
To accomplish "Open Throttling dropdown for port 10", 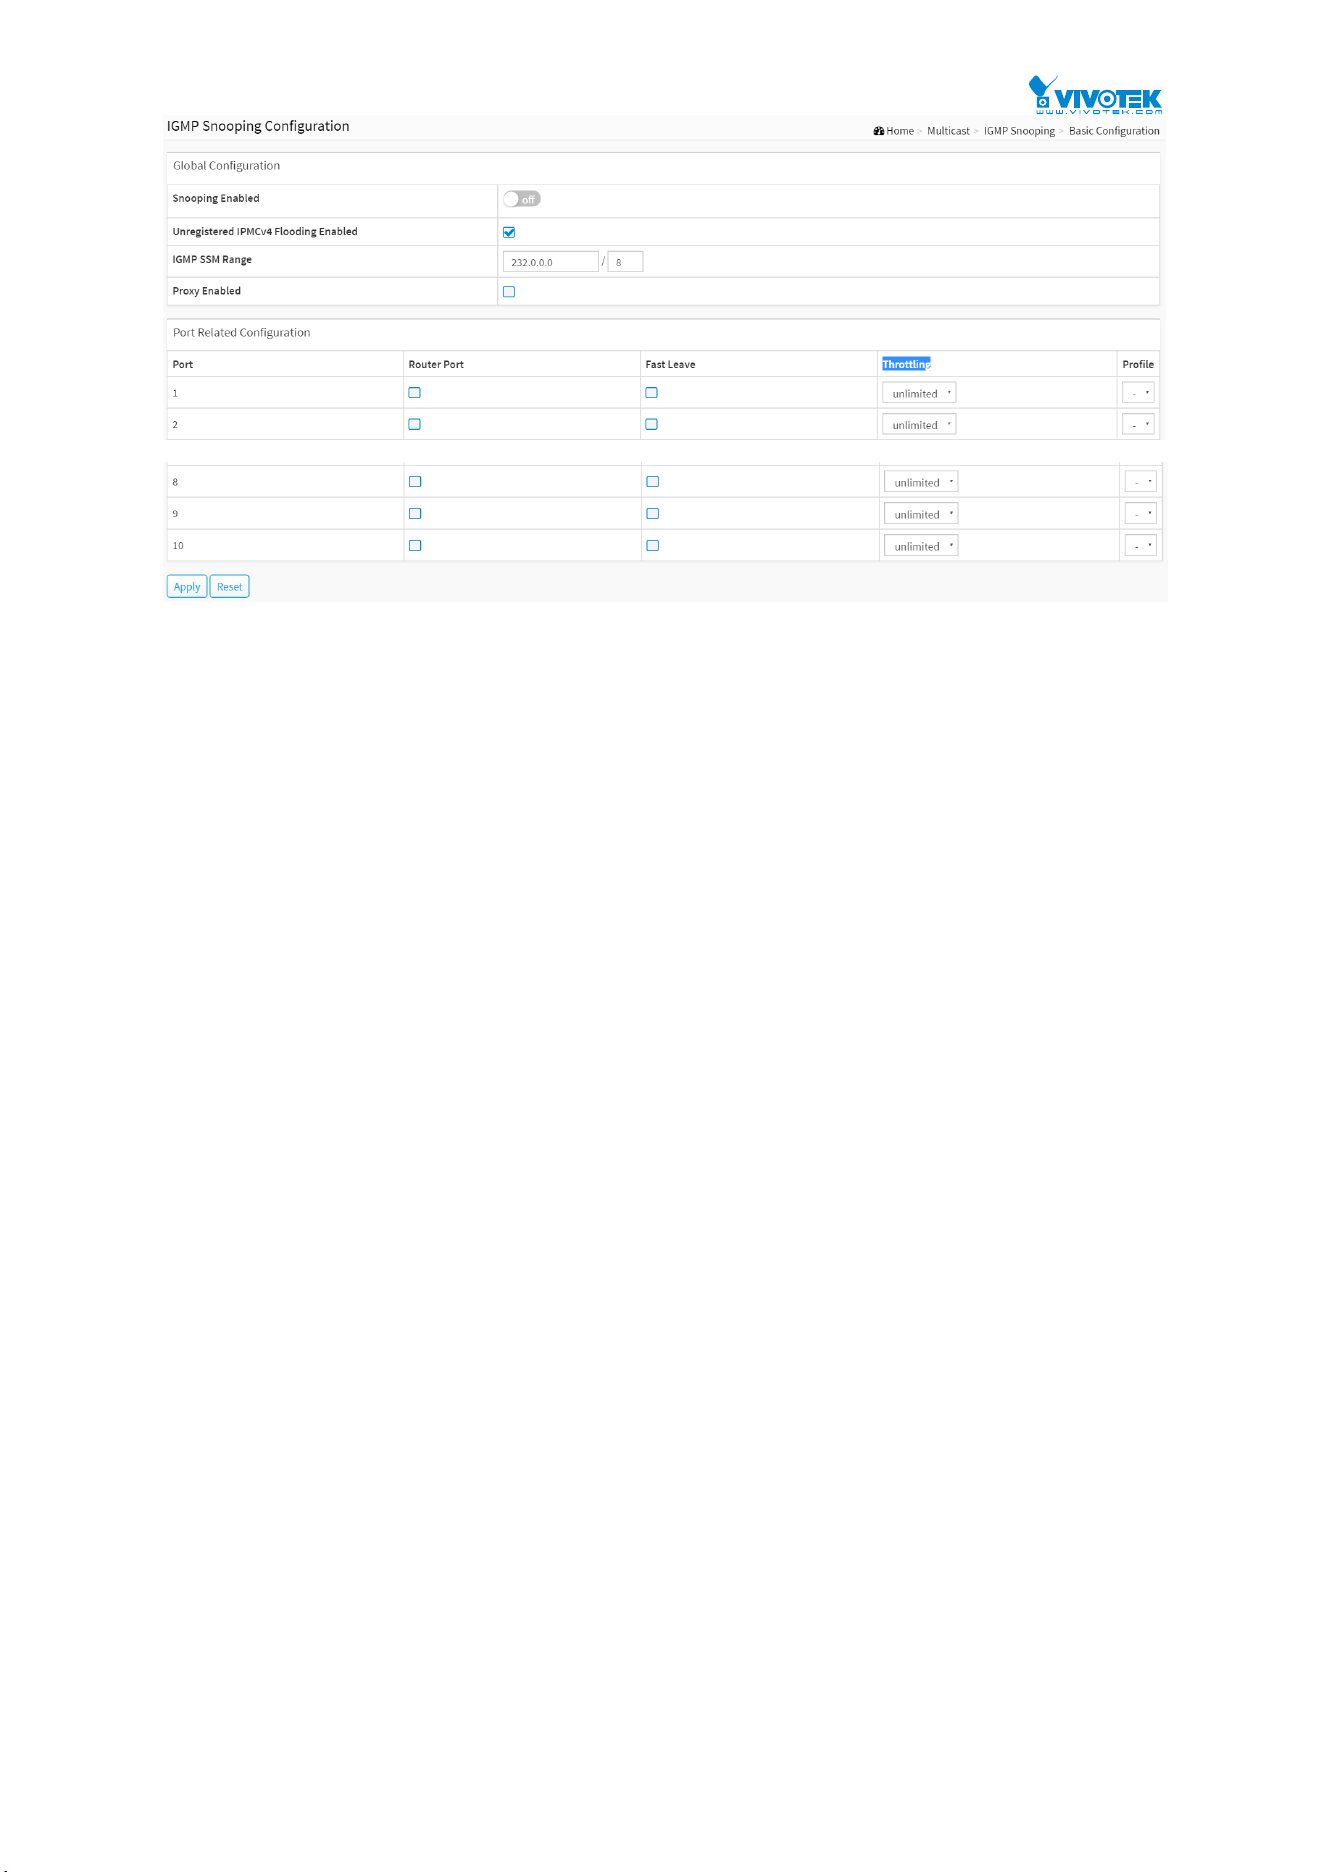I will click(921, 546).
